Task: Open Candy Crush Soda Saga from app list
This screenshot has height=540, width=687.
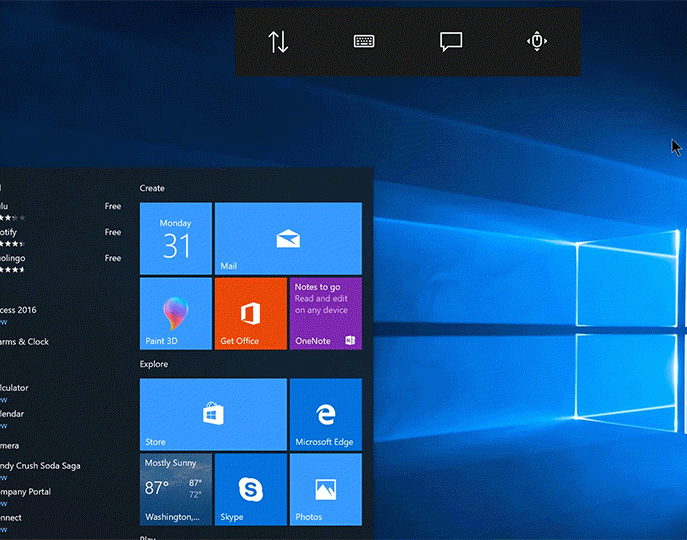Action: [x=40, y=466]
